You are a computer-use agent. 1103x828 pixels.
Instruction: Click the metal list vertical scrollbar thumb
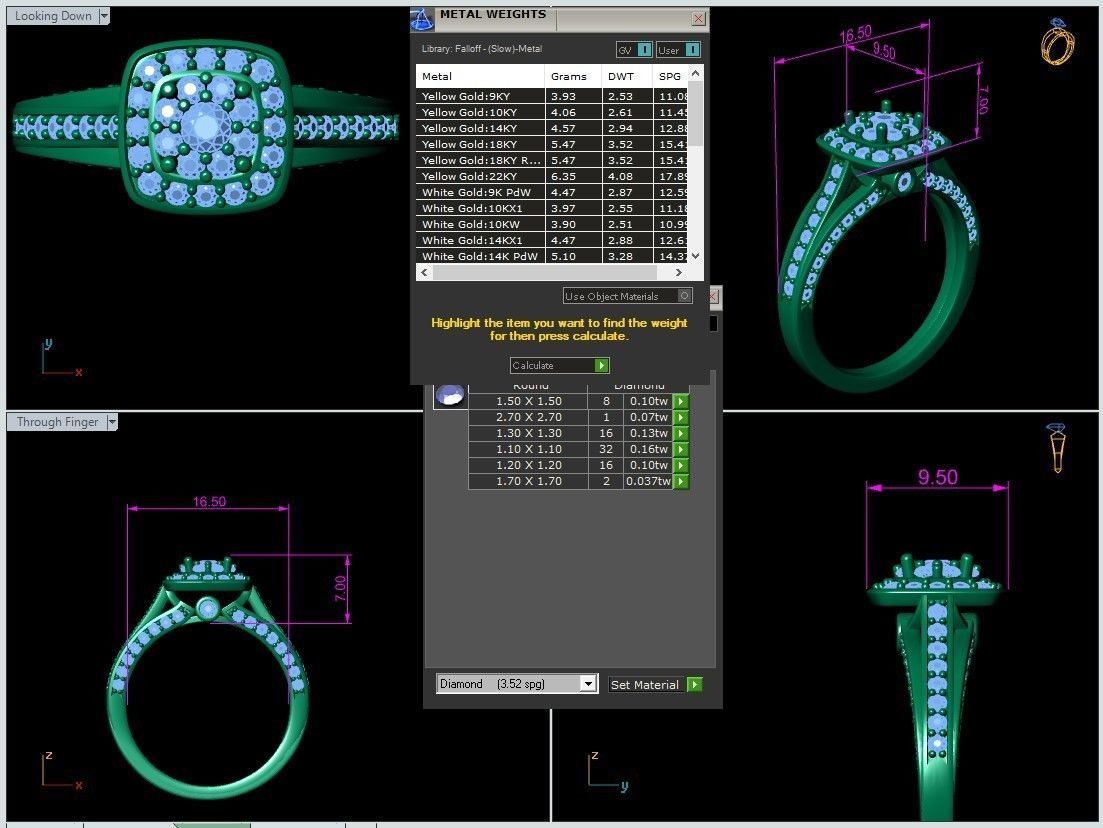[696, 114]
